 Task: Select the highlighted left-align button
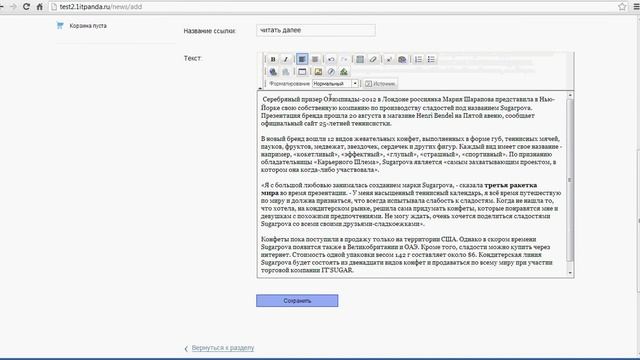coord(302,60)
